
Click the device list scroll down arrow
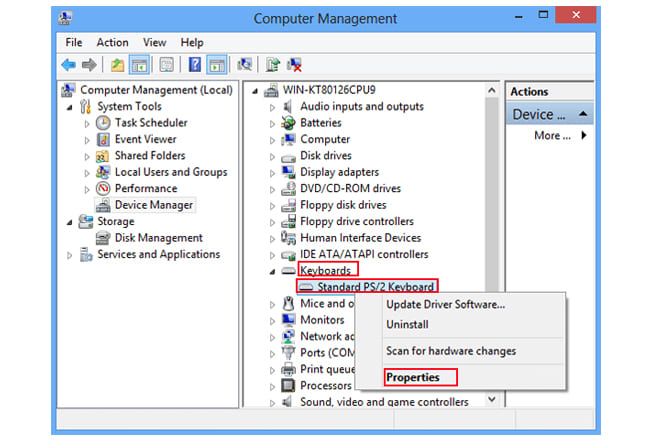[492, 399]
